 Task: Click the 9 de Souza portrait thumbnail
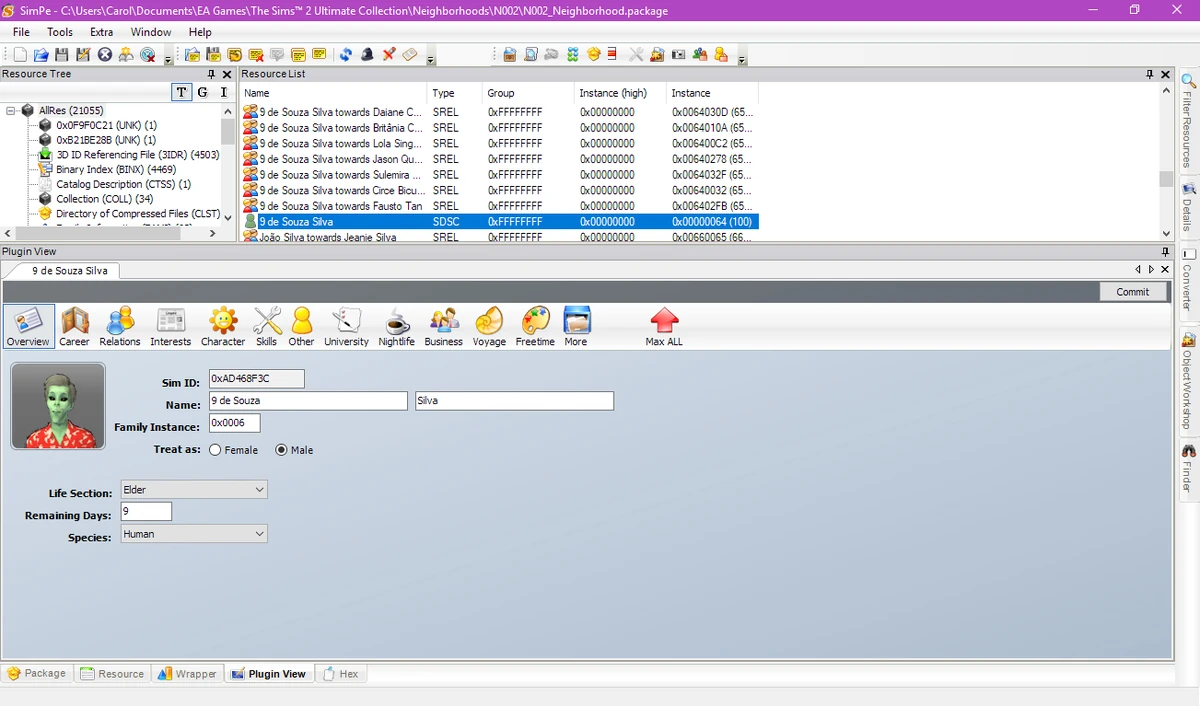click(57, 405)
